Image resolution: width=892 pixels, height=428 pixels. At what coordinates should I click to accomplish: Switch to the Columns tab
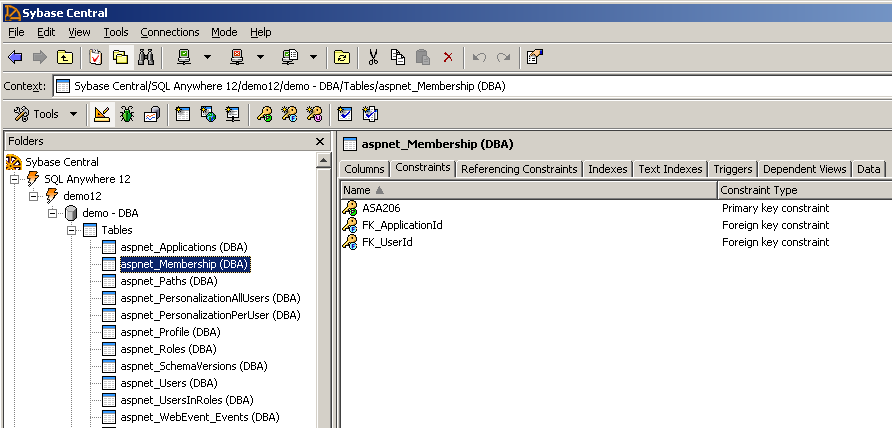(364, 169)
